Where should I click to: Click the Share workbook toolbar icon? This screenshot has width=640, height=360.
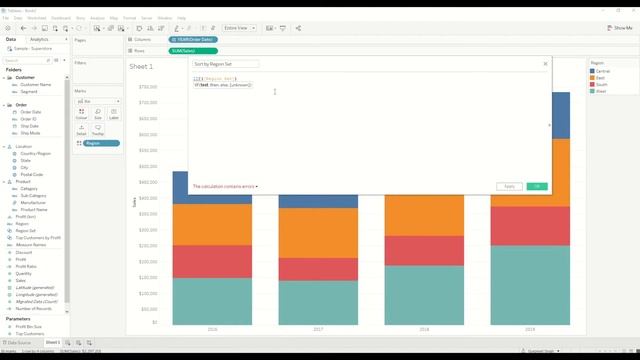pyautogui.click(x=298, y=28)
